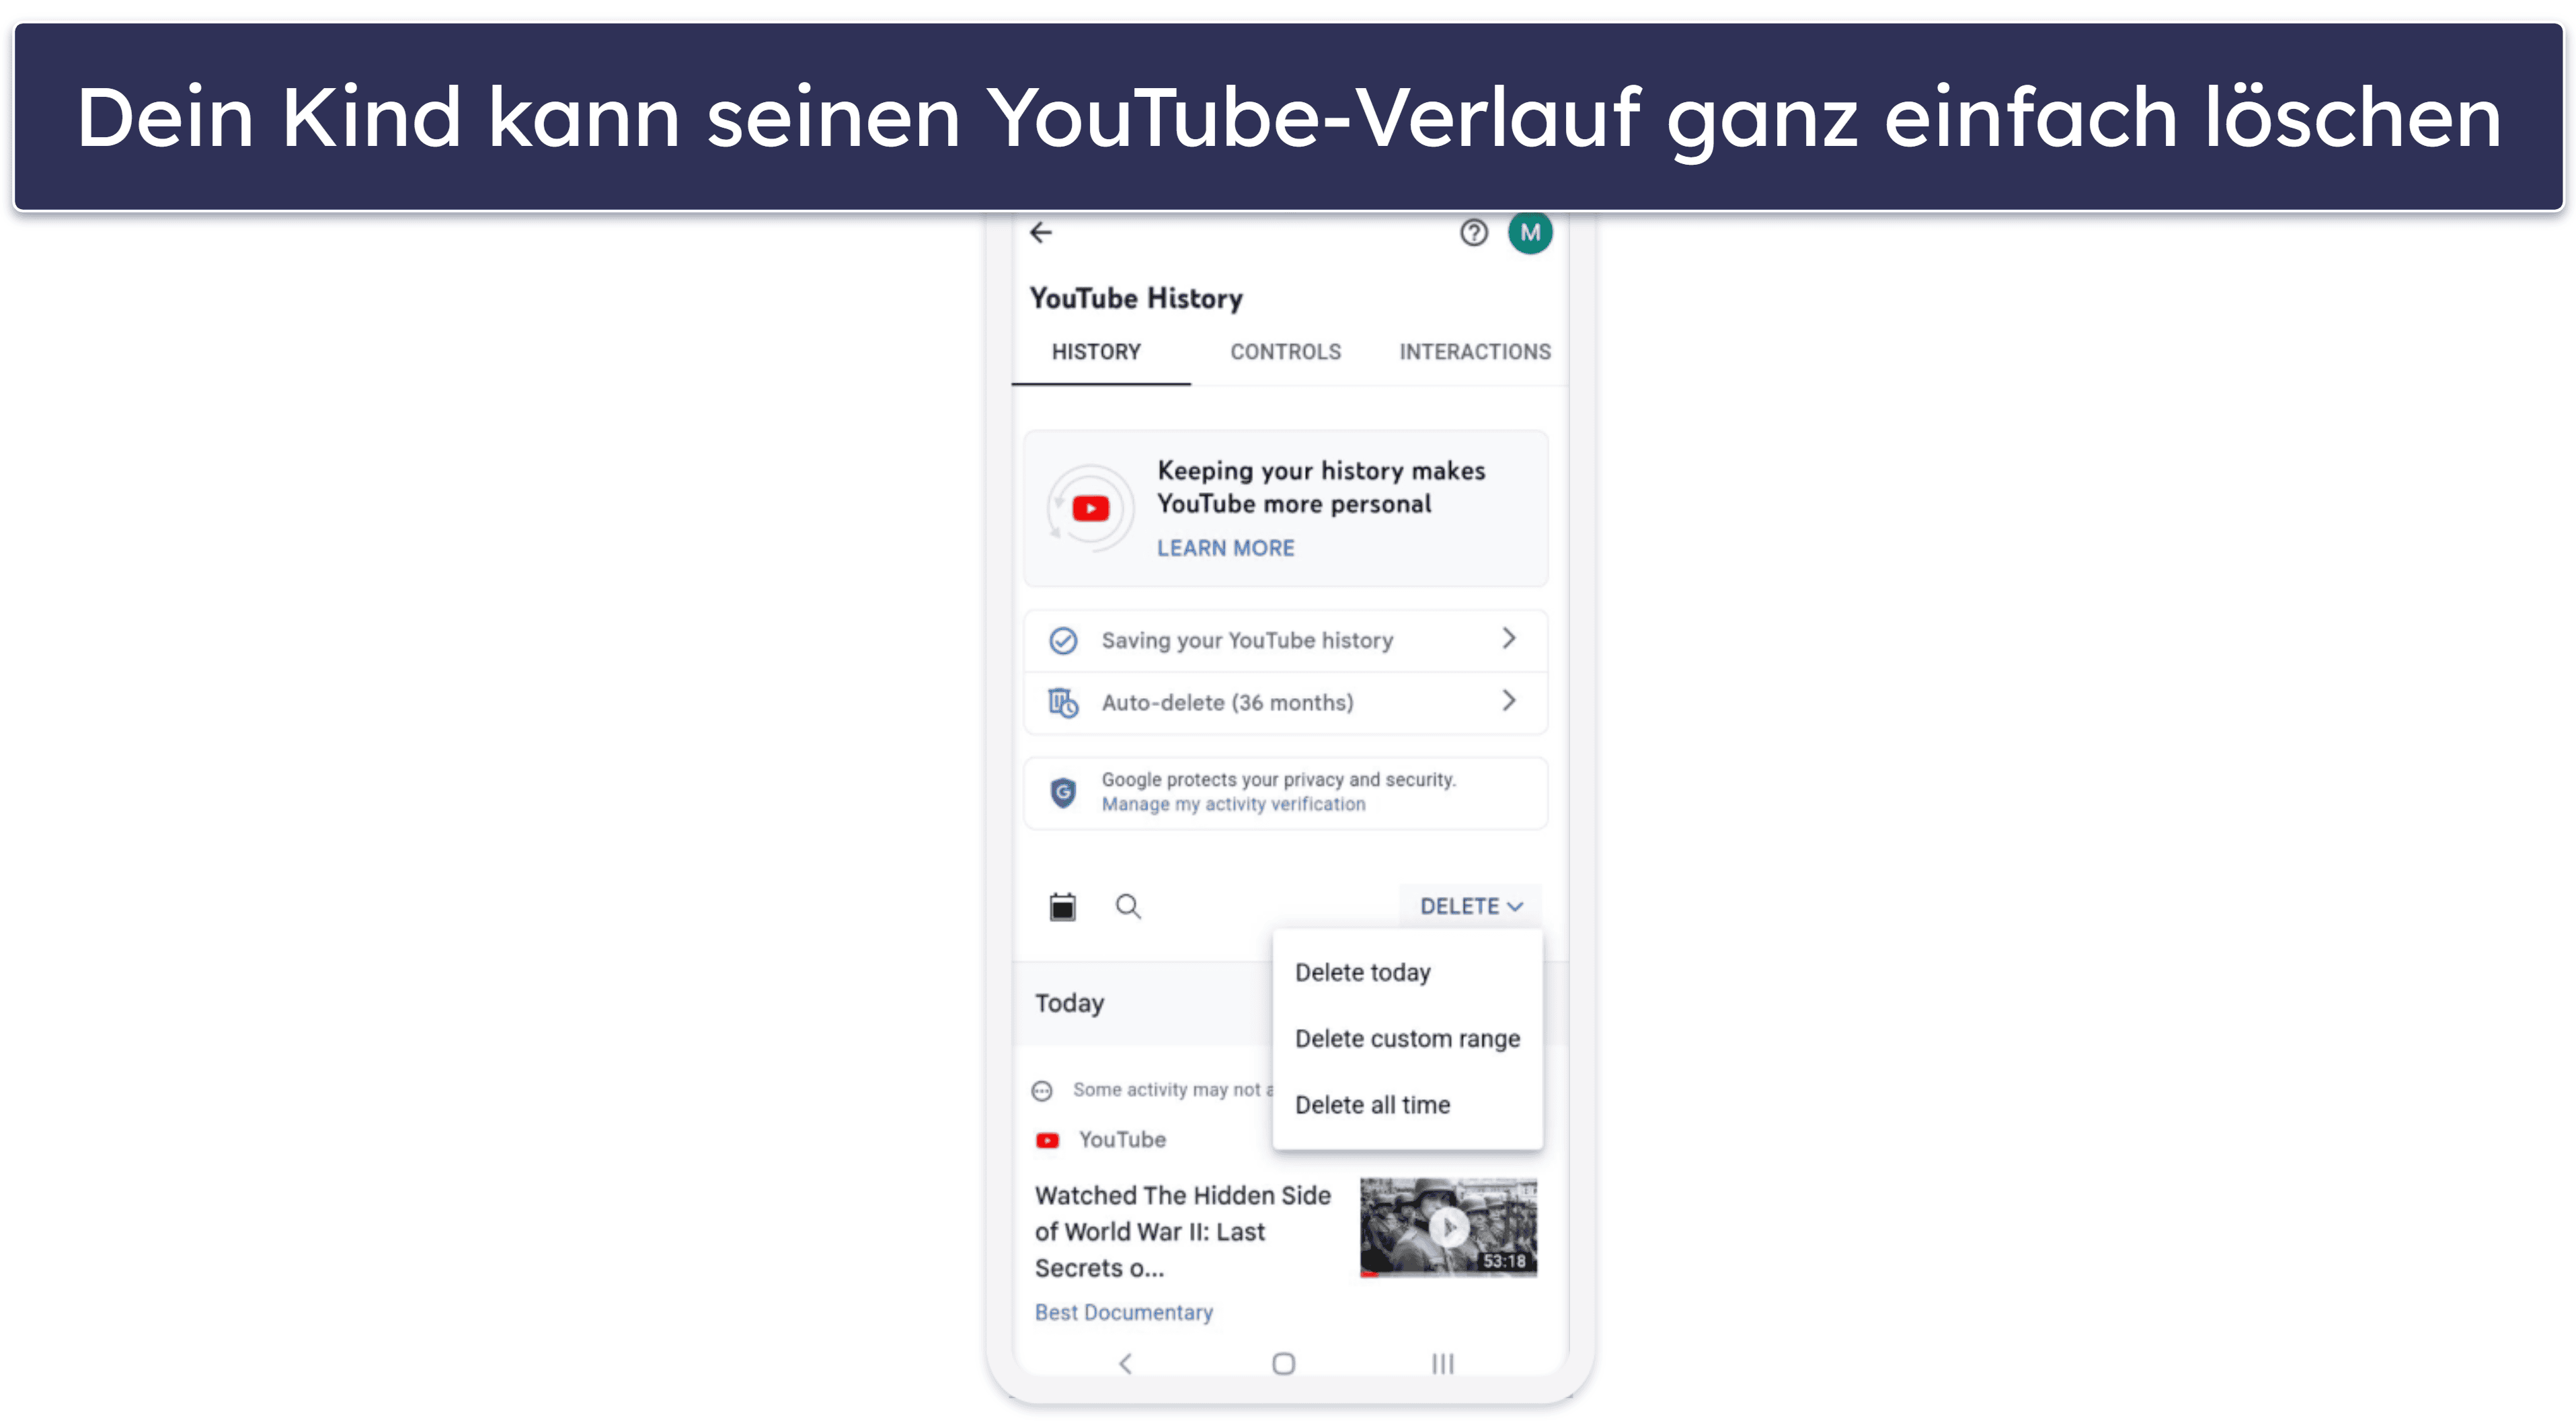2576x1427 pixels.
Task: Tap the search magnifier icon
Action: pyautogui.click(x=1128, y=906)
